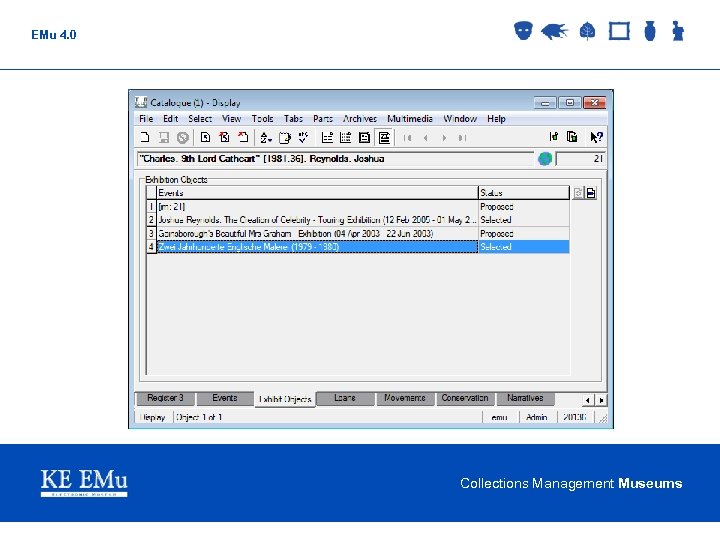The width and height of the screenshot is (720, 540).
Task: Open the Window menu
Action: pyautogui.click(x=460, y=118)
